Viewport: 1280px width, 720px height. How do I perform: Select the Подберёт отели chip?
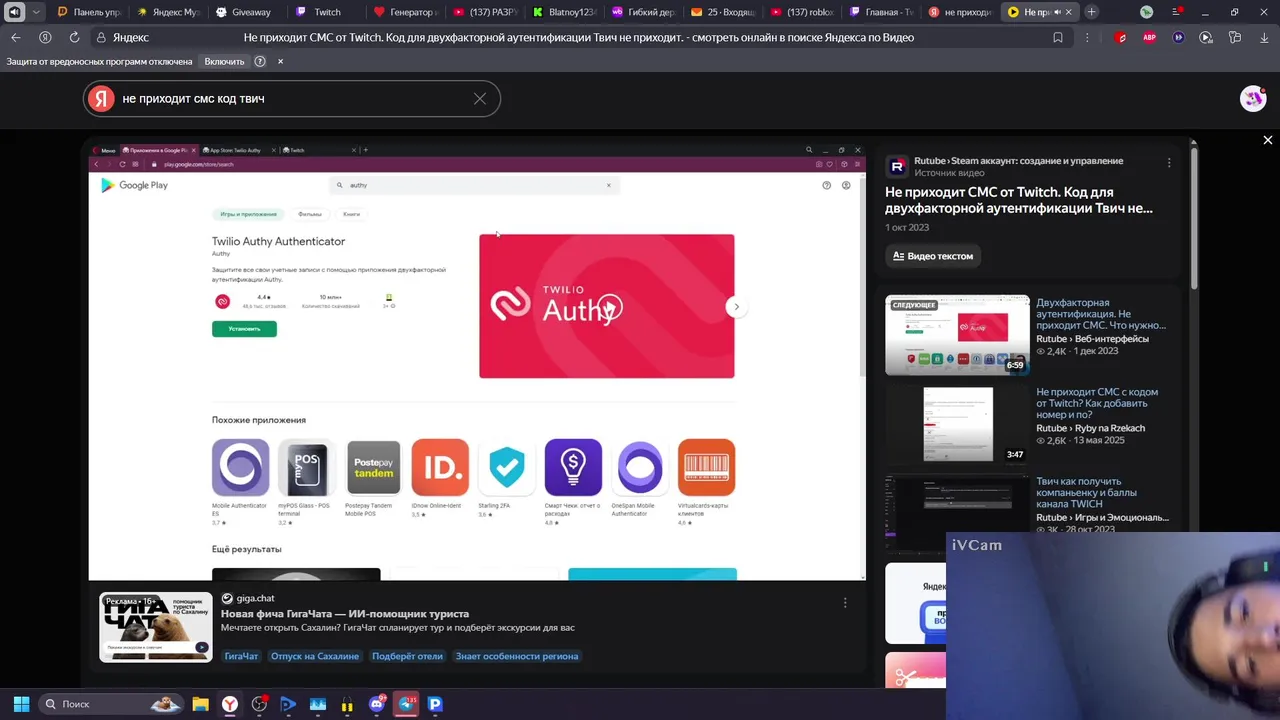(407, 656)
